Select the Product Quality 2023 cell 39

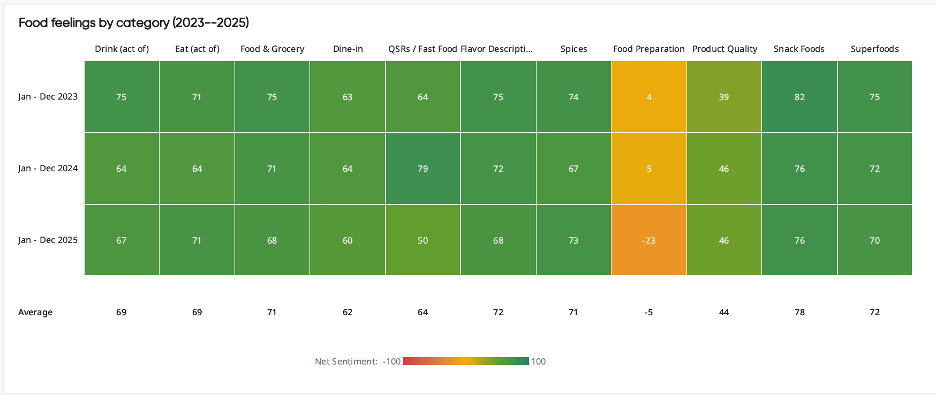click(724, 97)
